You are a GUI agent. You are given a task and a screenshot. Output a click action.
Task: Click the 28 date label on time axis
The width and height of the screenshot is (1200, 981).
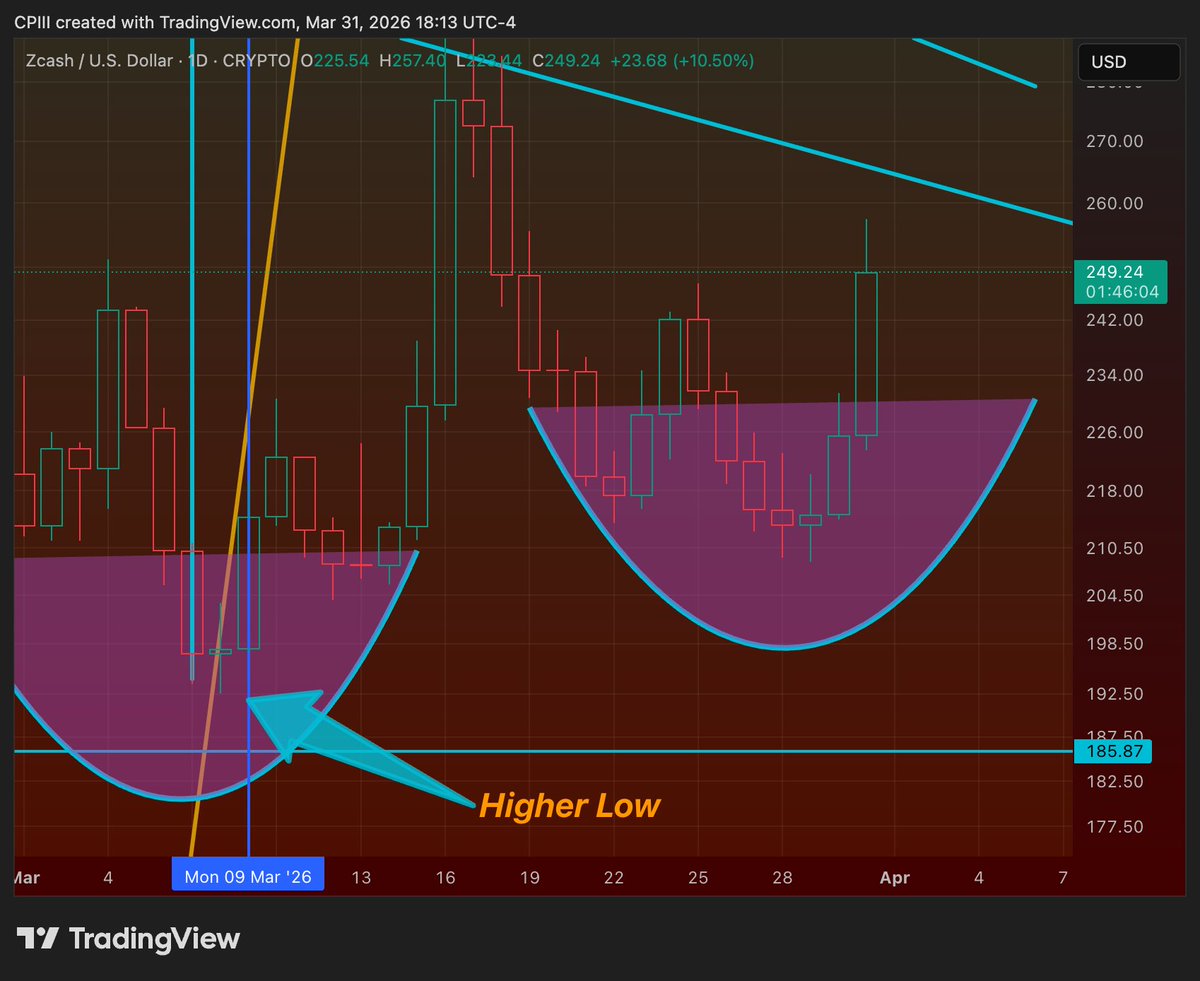[782, 878]
